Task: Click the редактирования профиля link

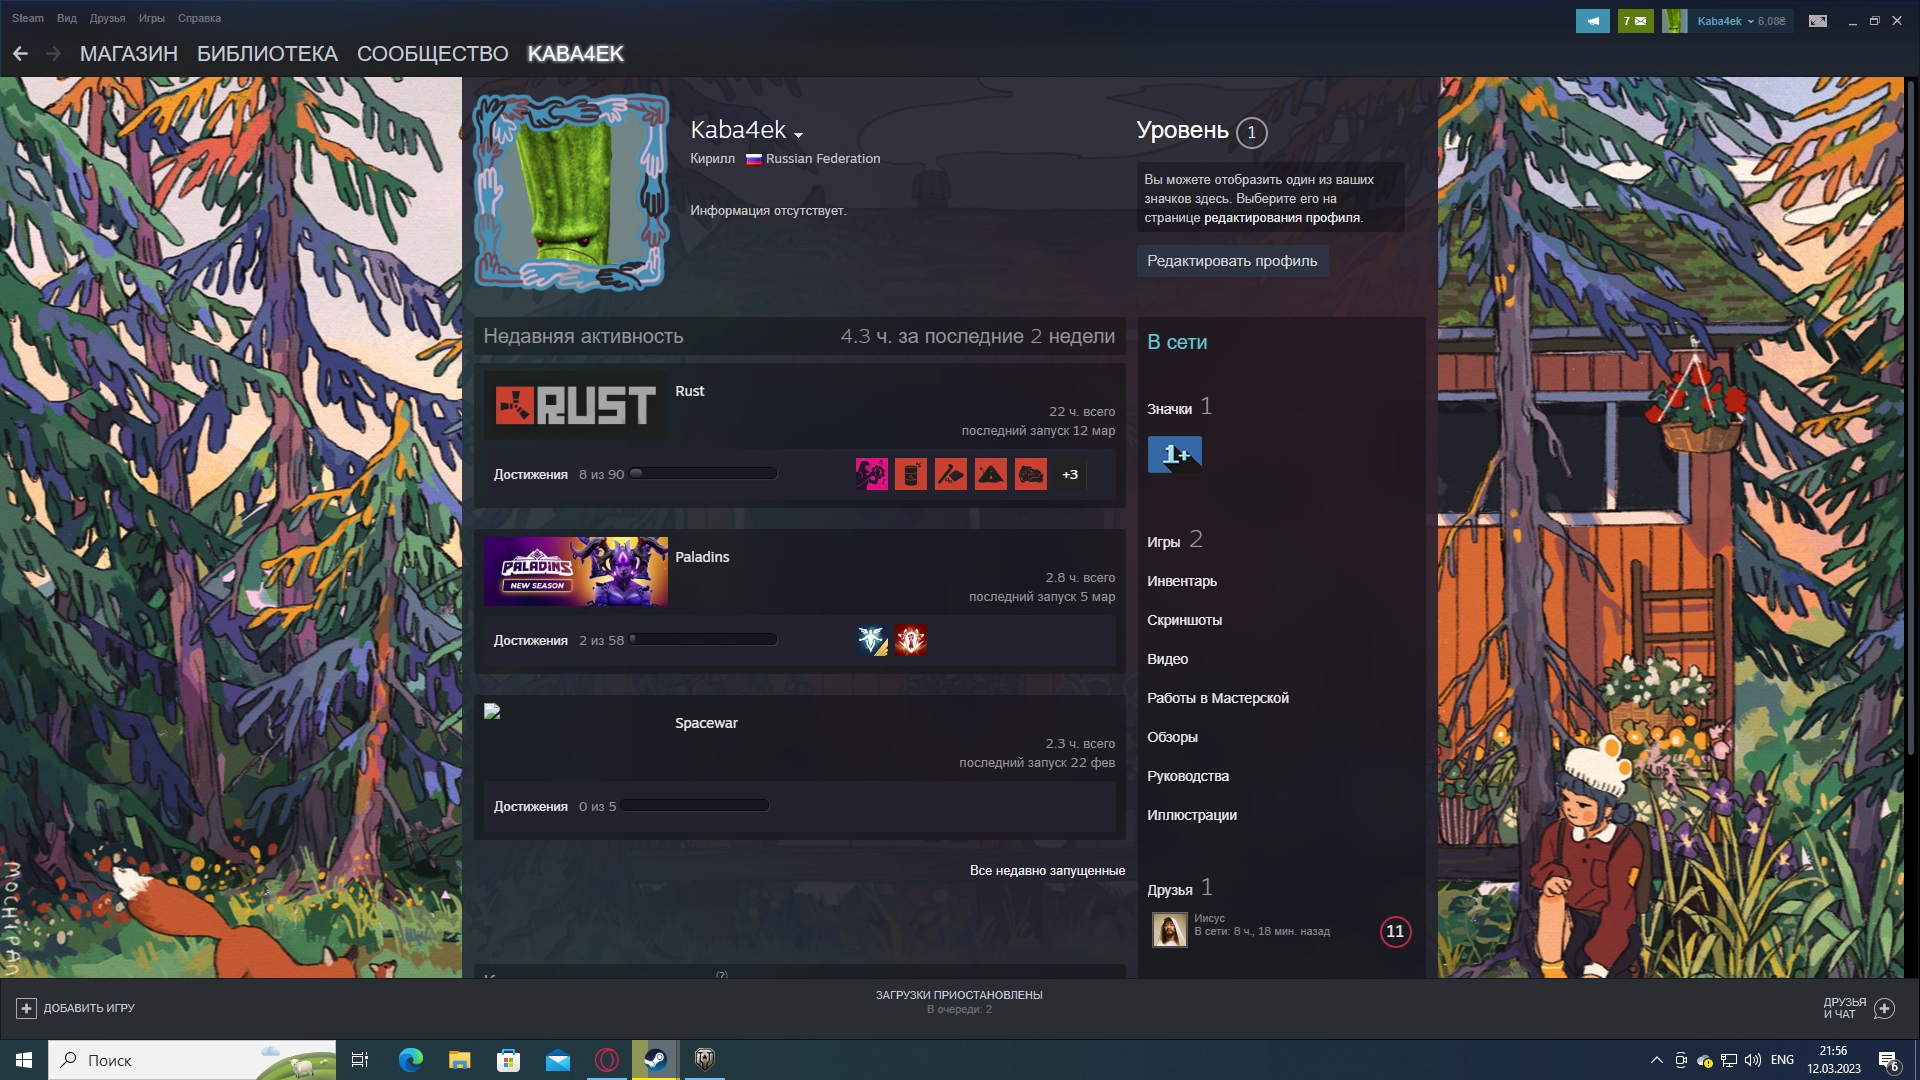Action: (x=1282, y=218)
